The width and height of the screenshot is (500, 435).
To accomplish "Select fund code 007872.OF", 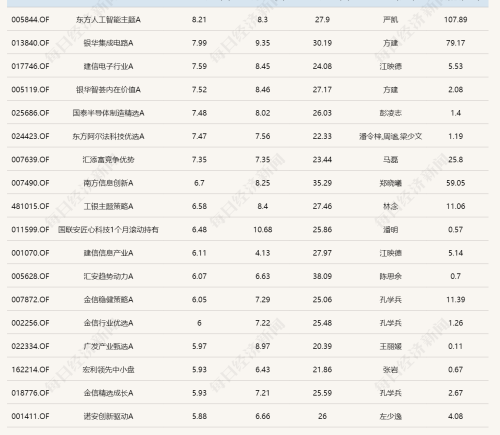I will tap(30, 300).
